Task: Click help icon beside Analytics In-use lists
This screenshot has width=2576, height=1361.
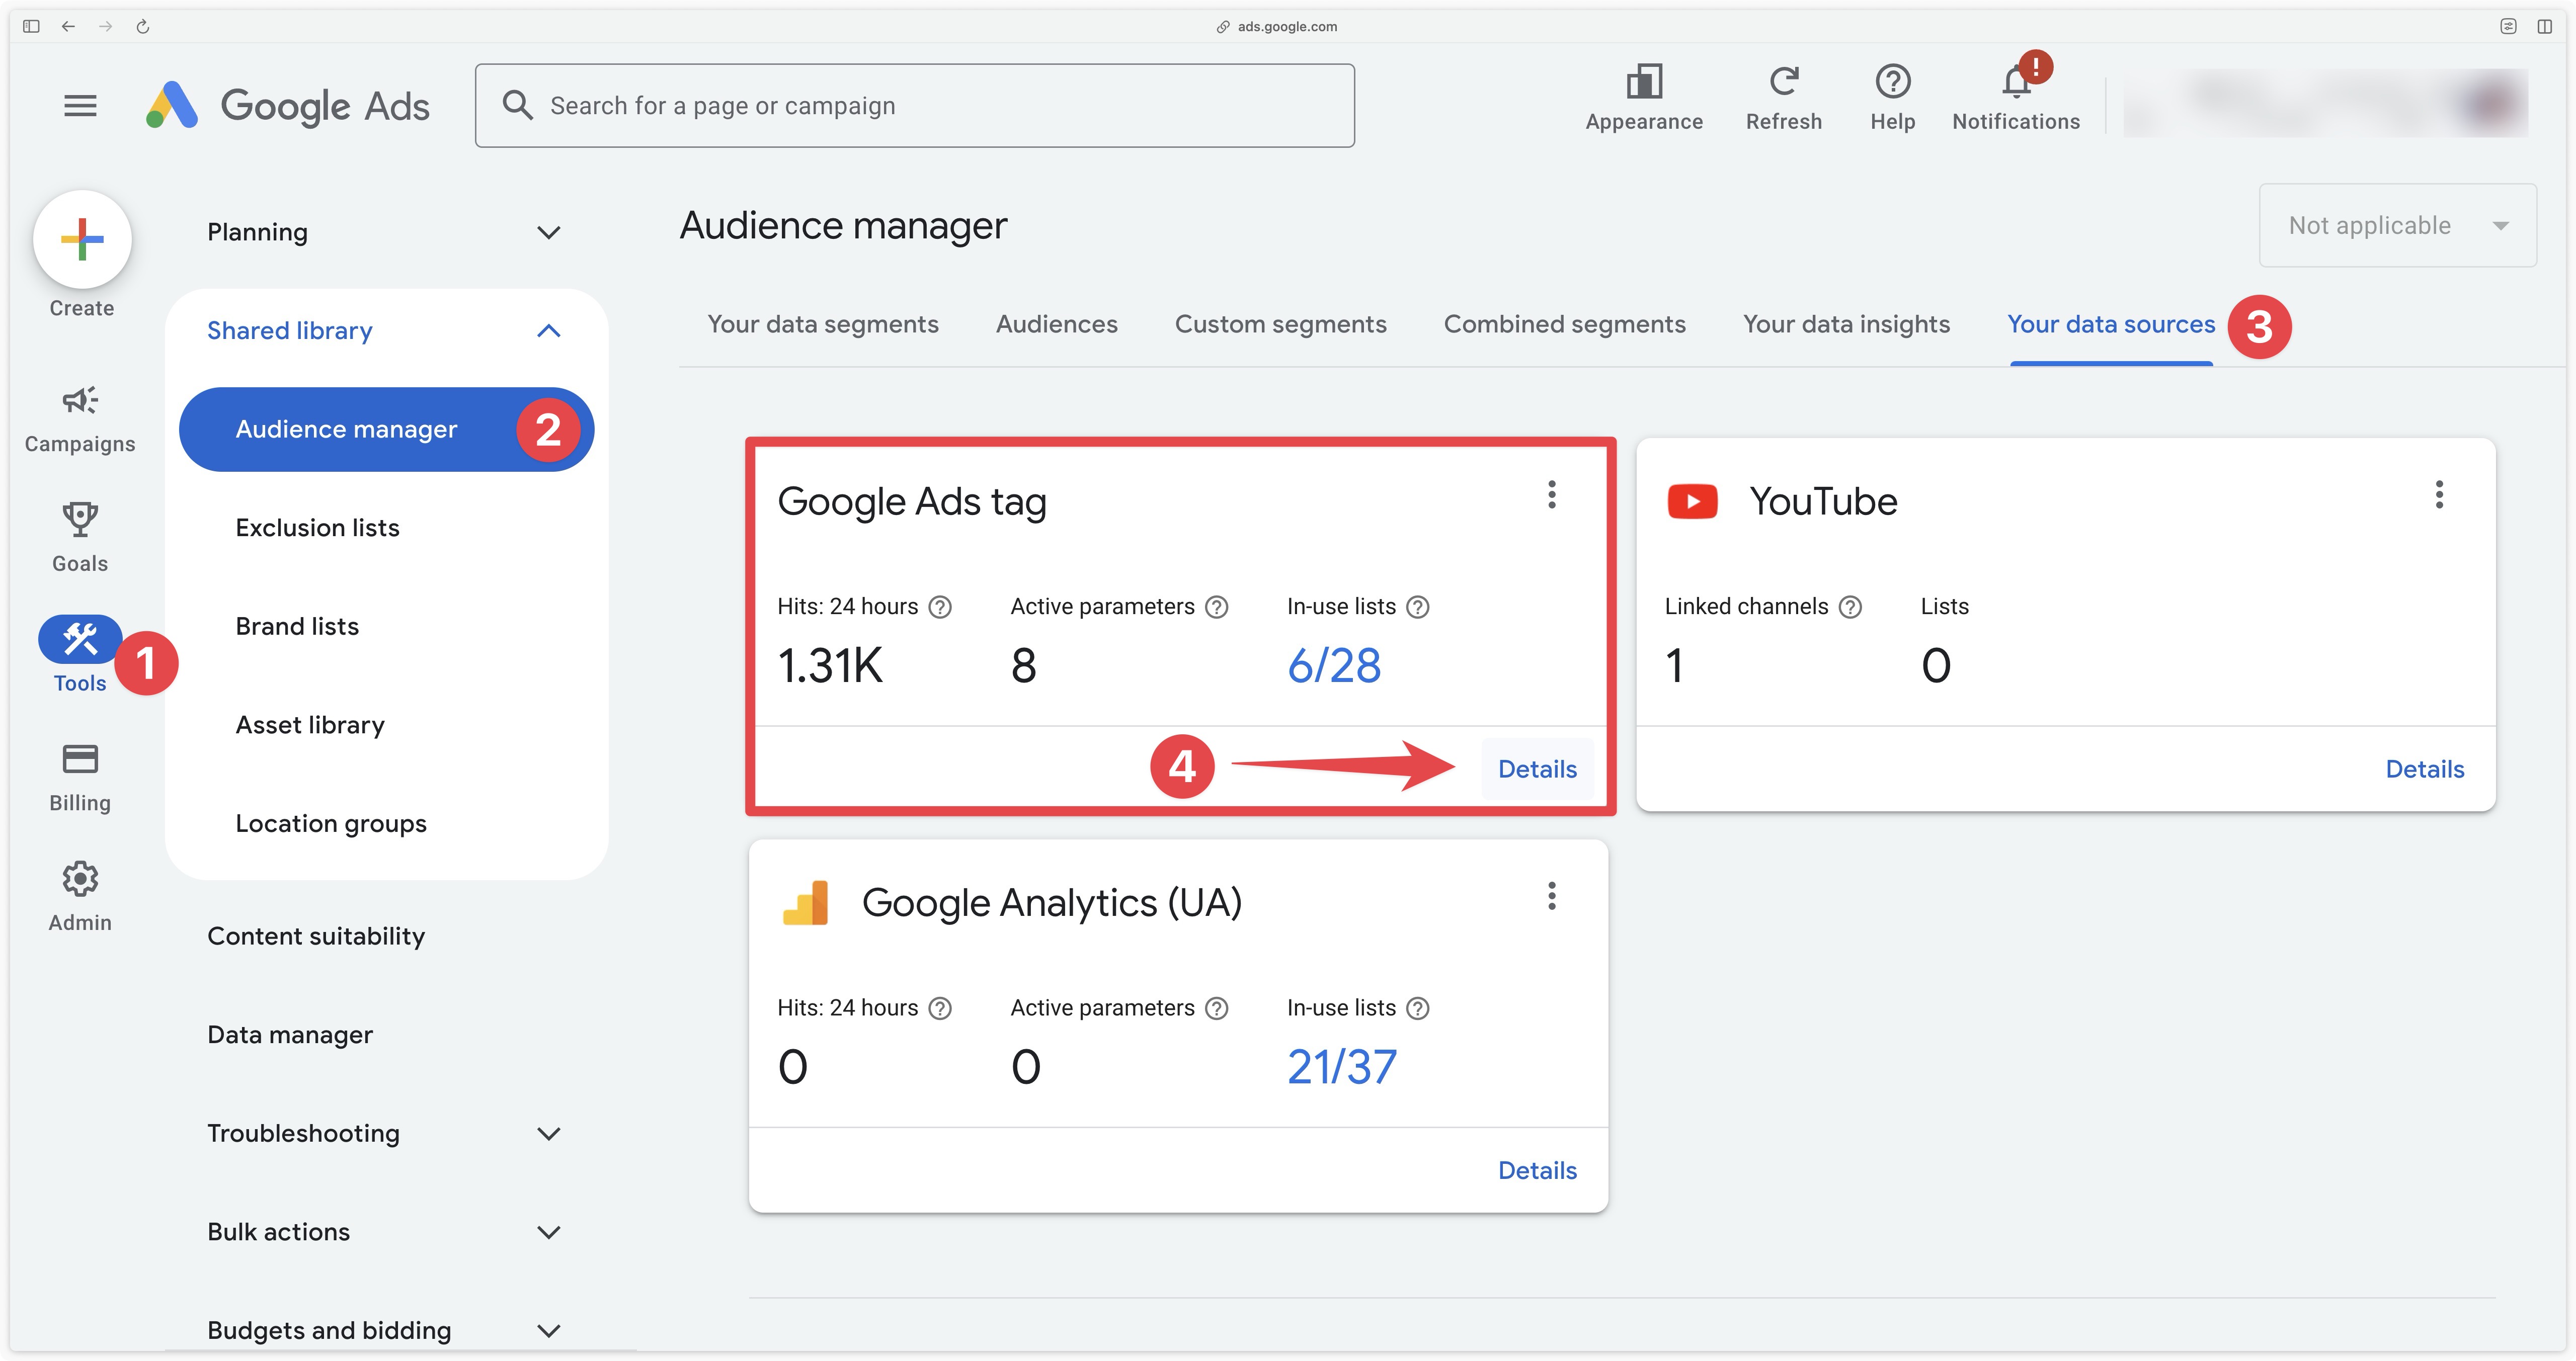Action: 1418,1008
